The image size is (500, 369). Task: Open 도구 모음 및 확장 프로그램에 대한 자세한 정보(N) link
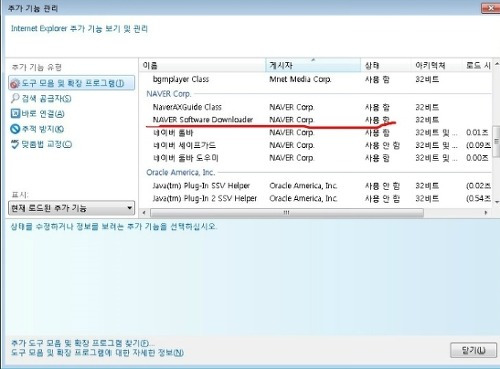point(97,352)
